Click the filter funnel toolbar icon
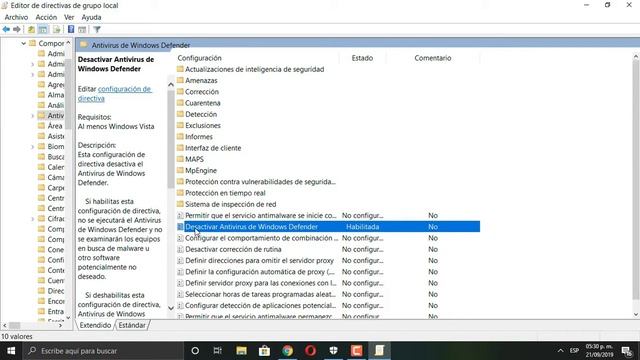 [x=97, y=29]
